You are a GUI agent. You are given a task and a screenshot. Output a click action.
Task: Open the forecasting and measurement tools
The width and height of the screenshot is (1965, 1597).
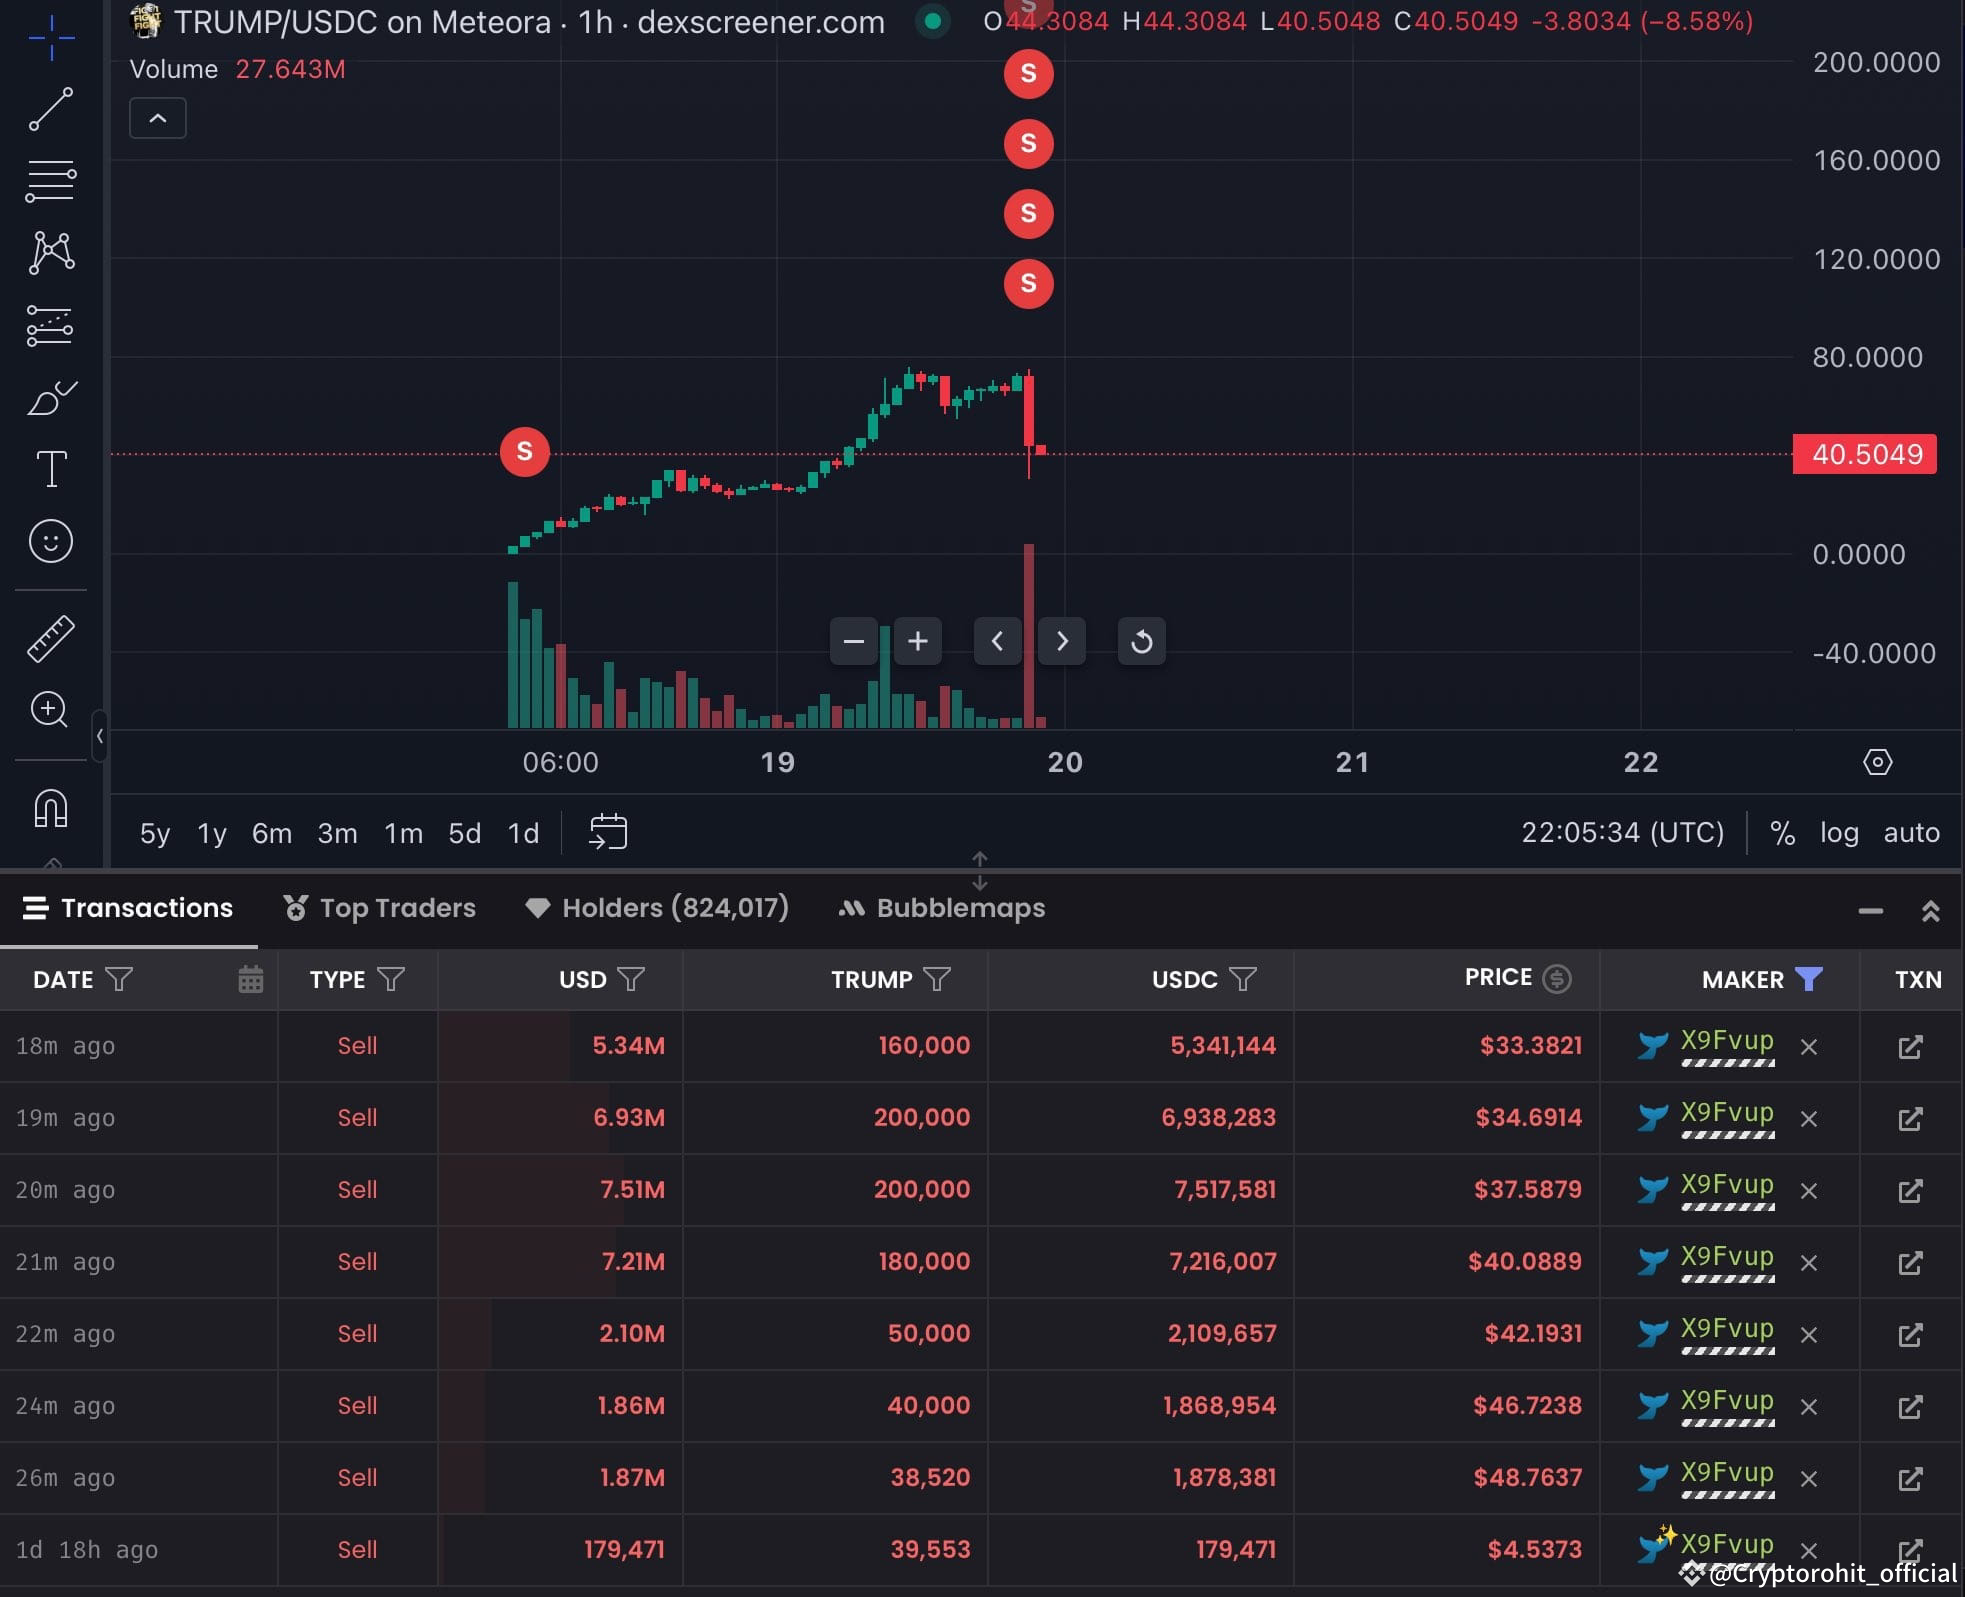(x=51, y=325)
